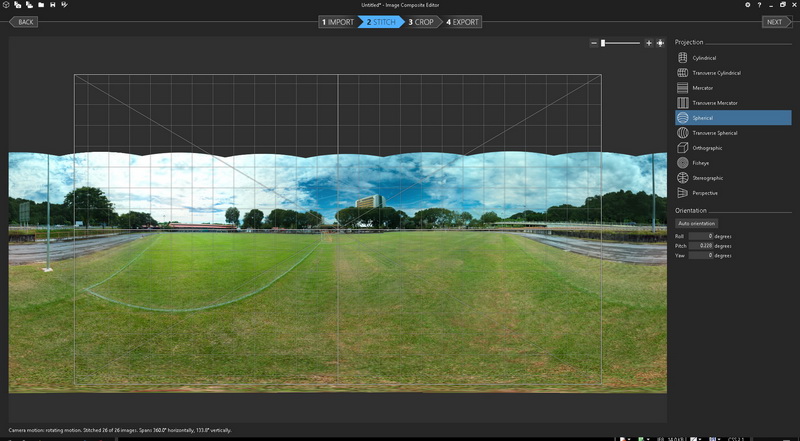The image size is (800, 441).
Task: Open the settings gear in title bar
Action: [x=747, y=5]
